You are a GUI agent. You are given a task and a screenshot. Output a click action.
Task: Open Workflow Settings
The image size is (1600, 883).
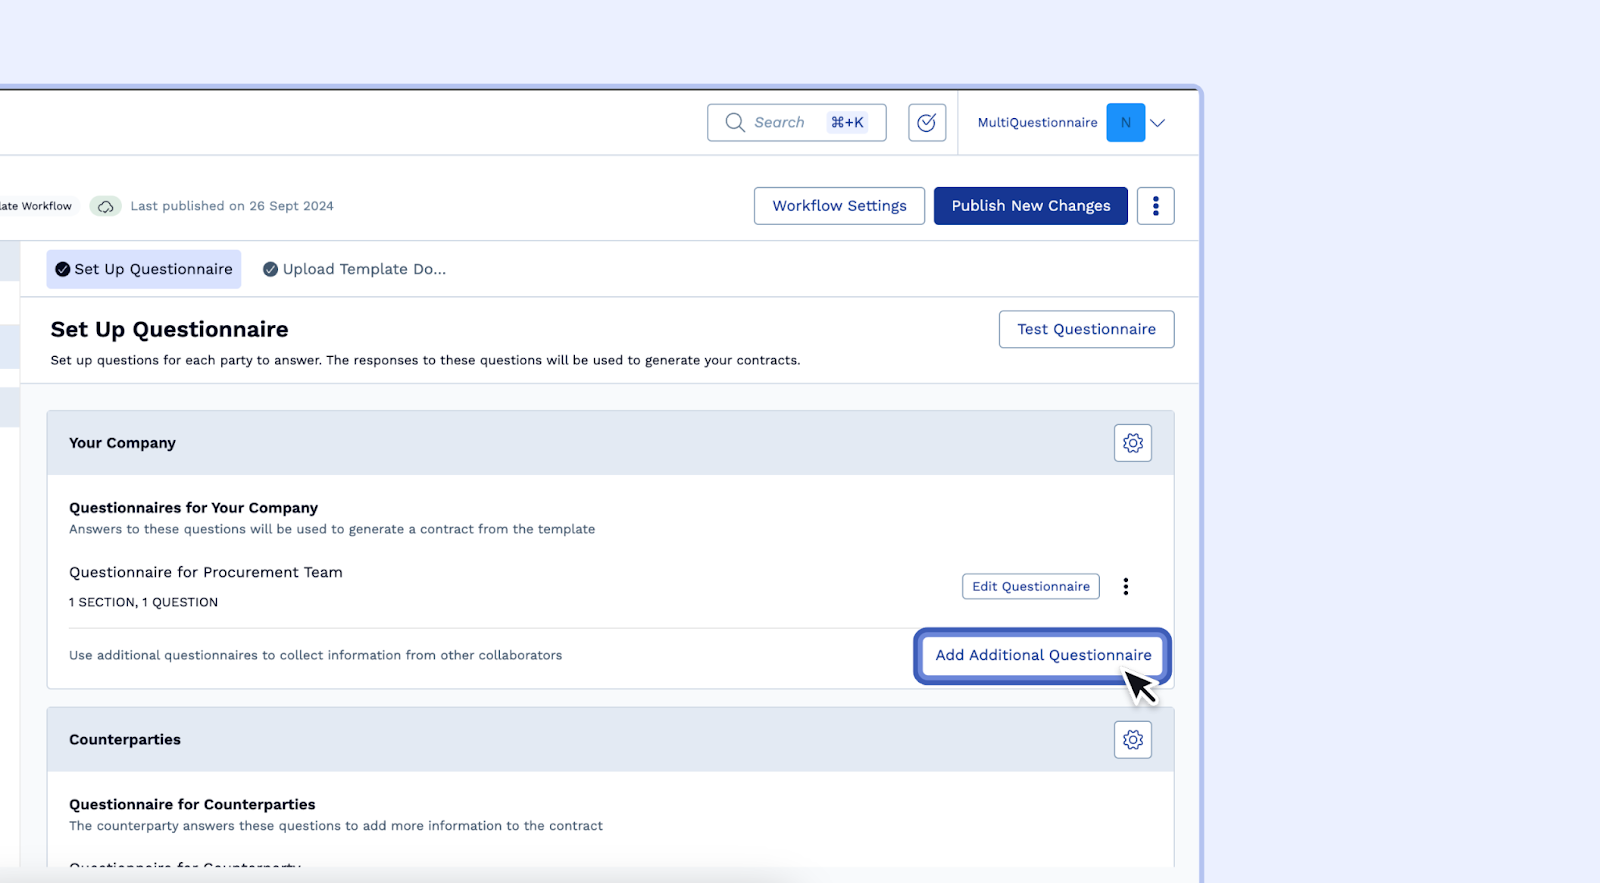click(839, 206)
